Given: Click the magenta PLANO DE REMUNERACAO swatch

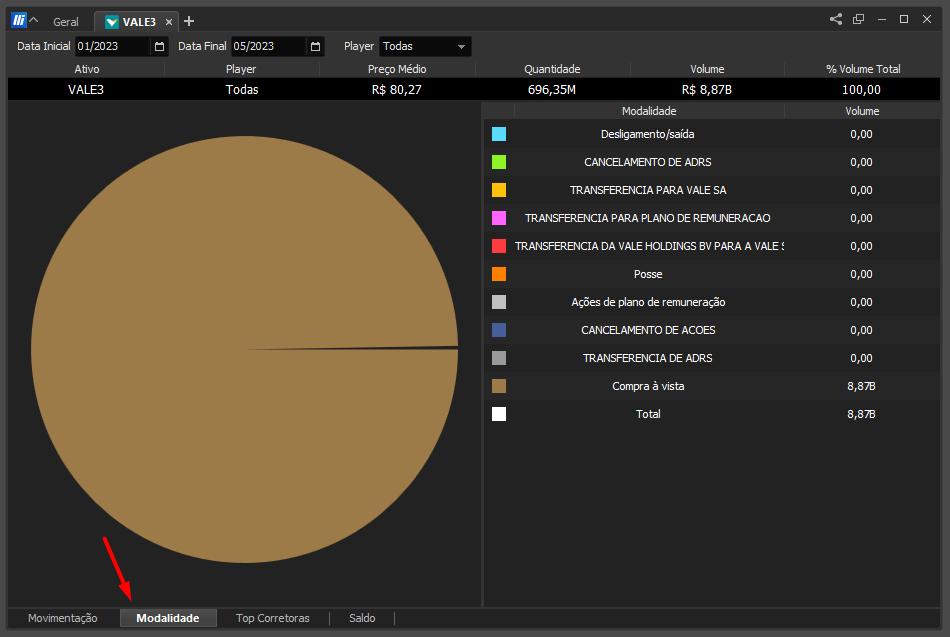Looking at the screenshot, I should pyautogui.click(x=499, y=218).
